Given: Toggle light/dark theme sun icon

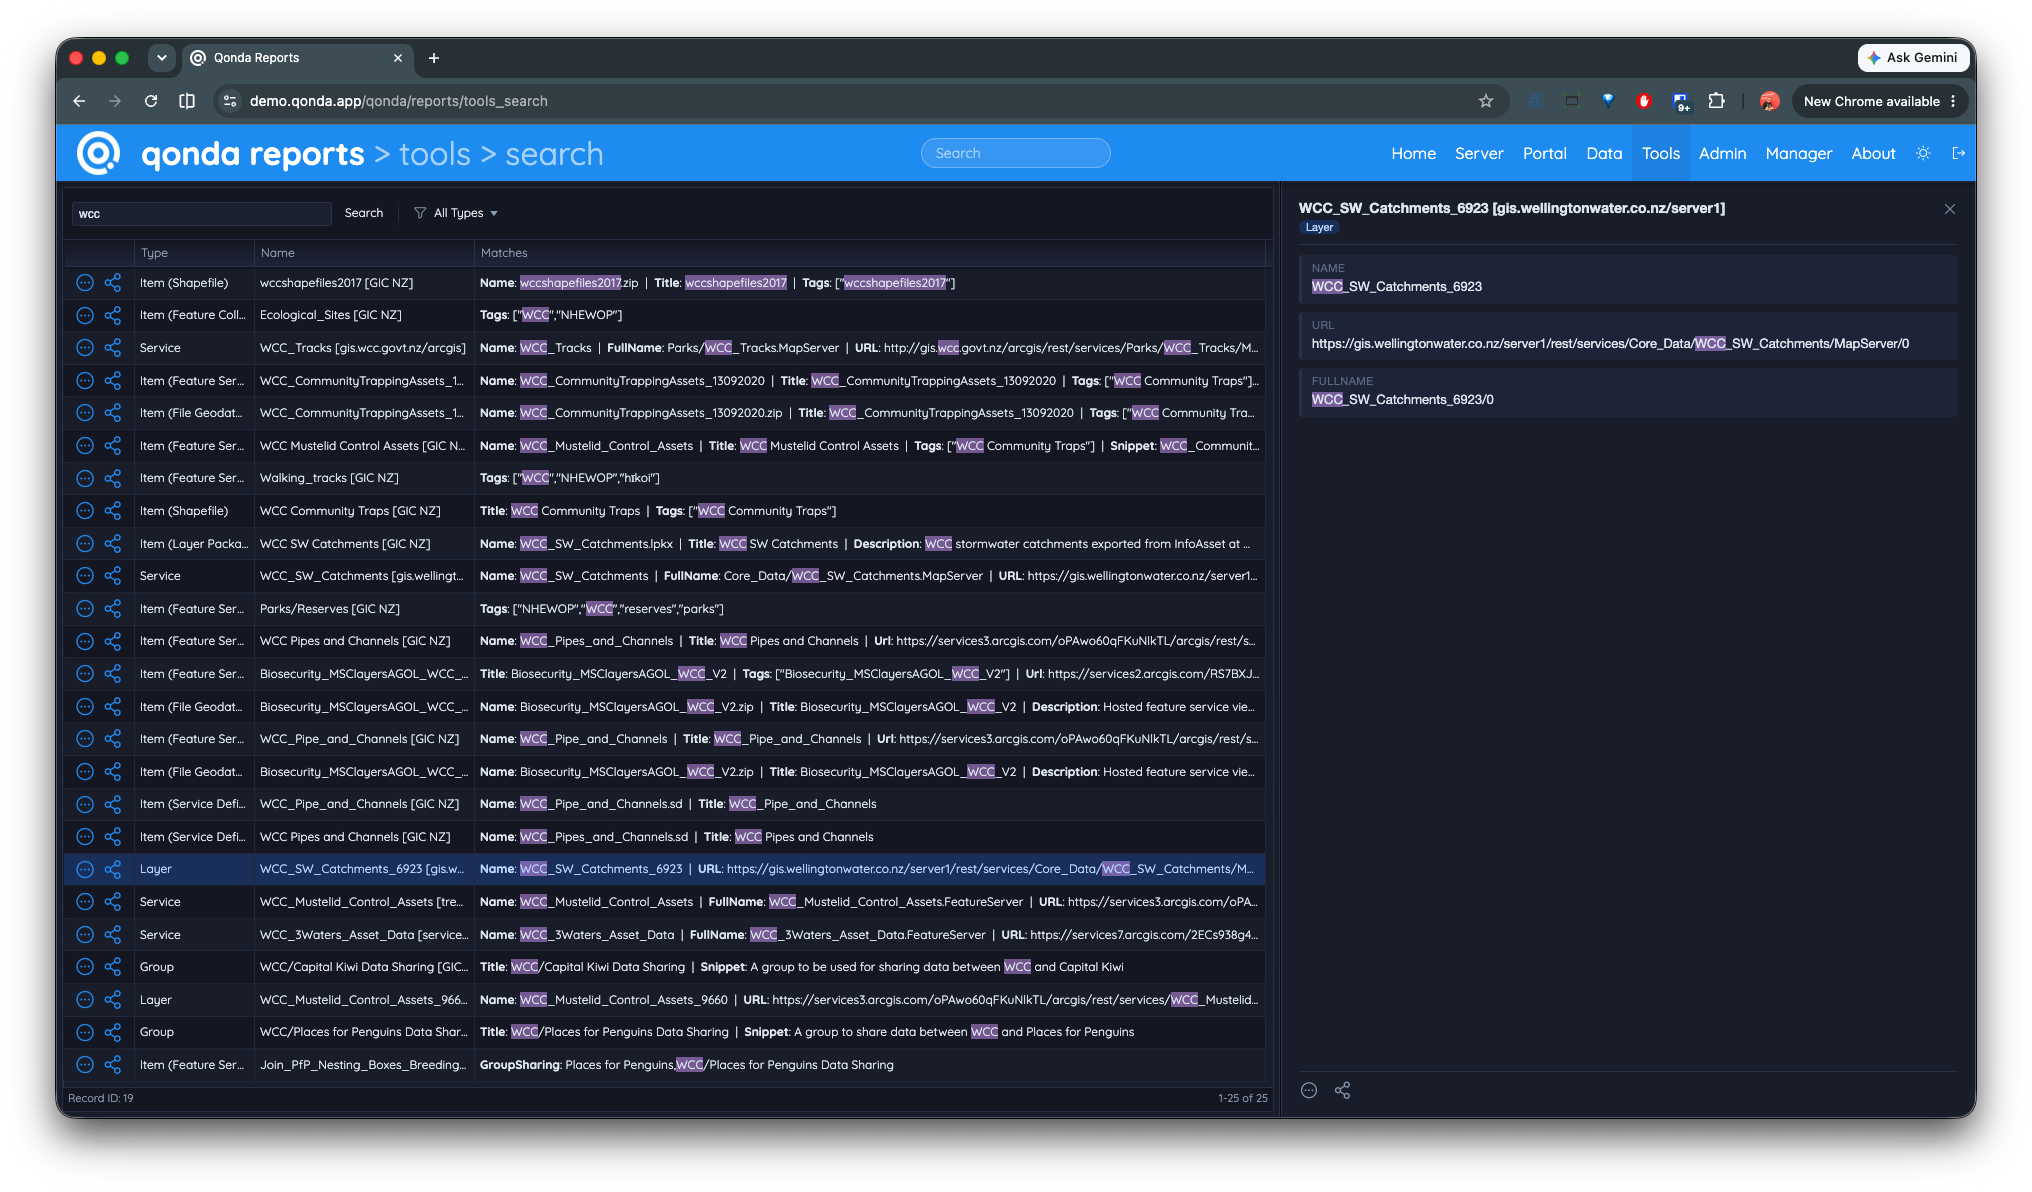Looking at the screenshot, I should coord(1923,153).
